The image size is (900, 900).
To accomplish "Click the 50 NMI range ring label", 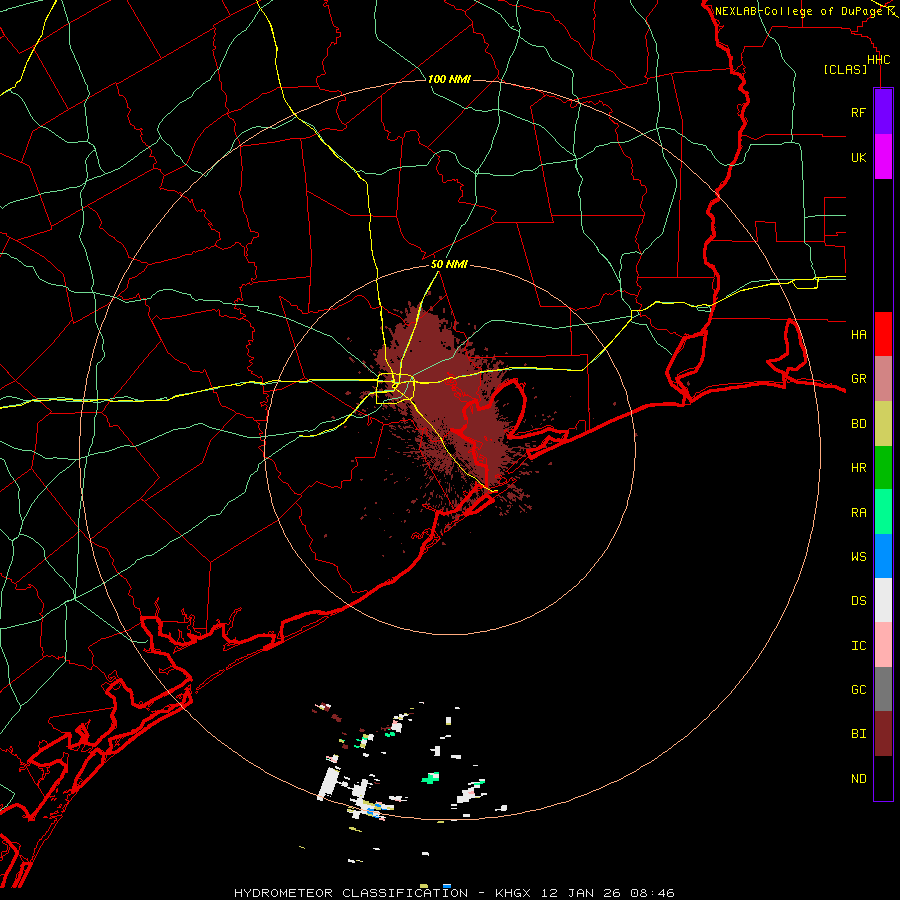I will tap(449, 265).
